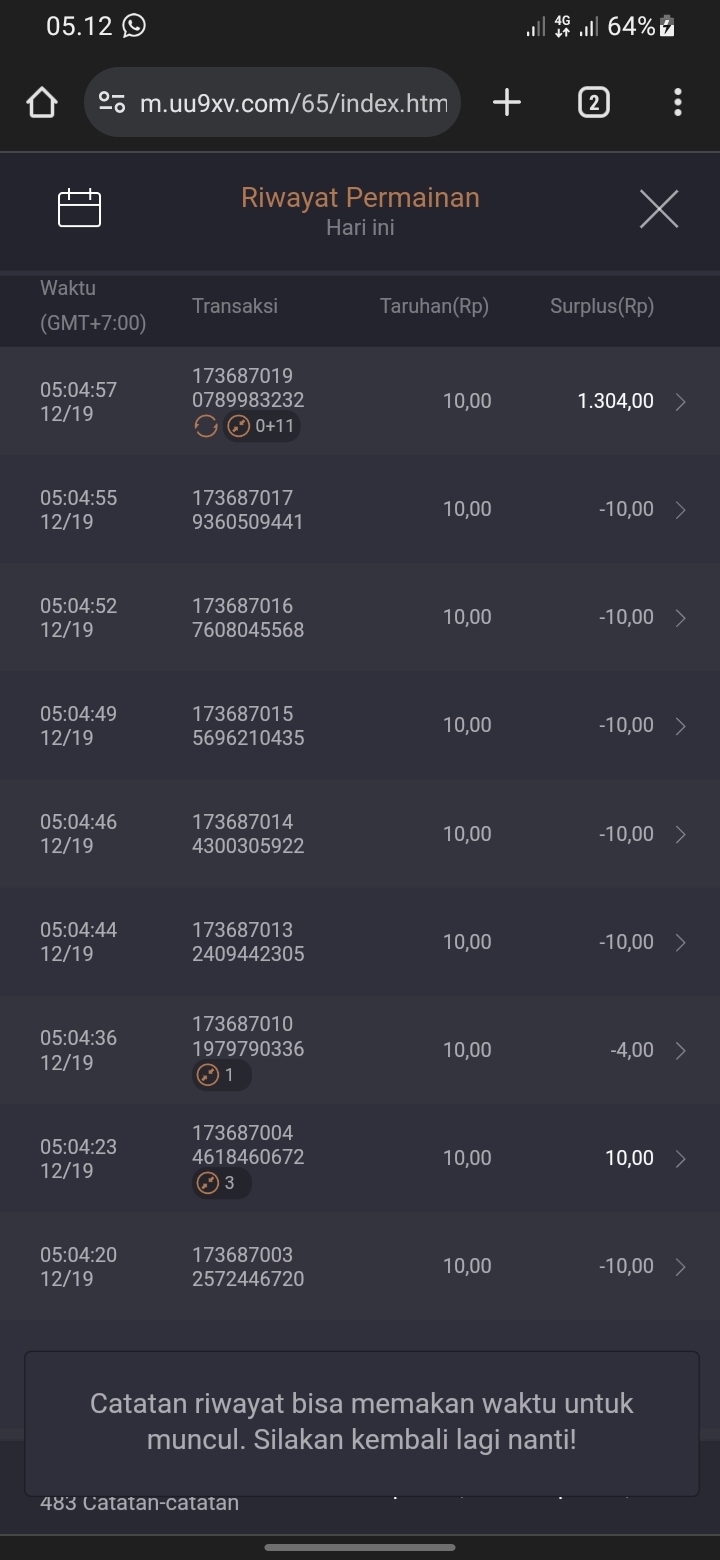Viewport: 720px width, 1560px height.
Task: Open the tab switcher showing 2 tabs
Action: point(593,102)
